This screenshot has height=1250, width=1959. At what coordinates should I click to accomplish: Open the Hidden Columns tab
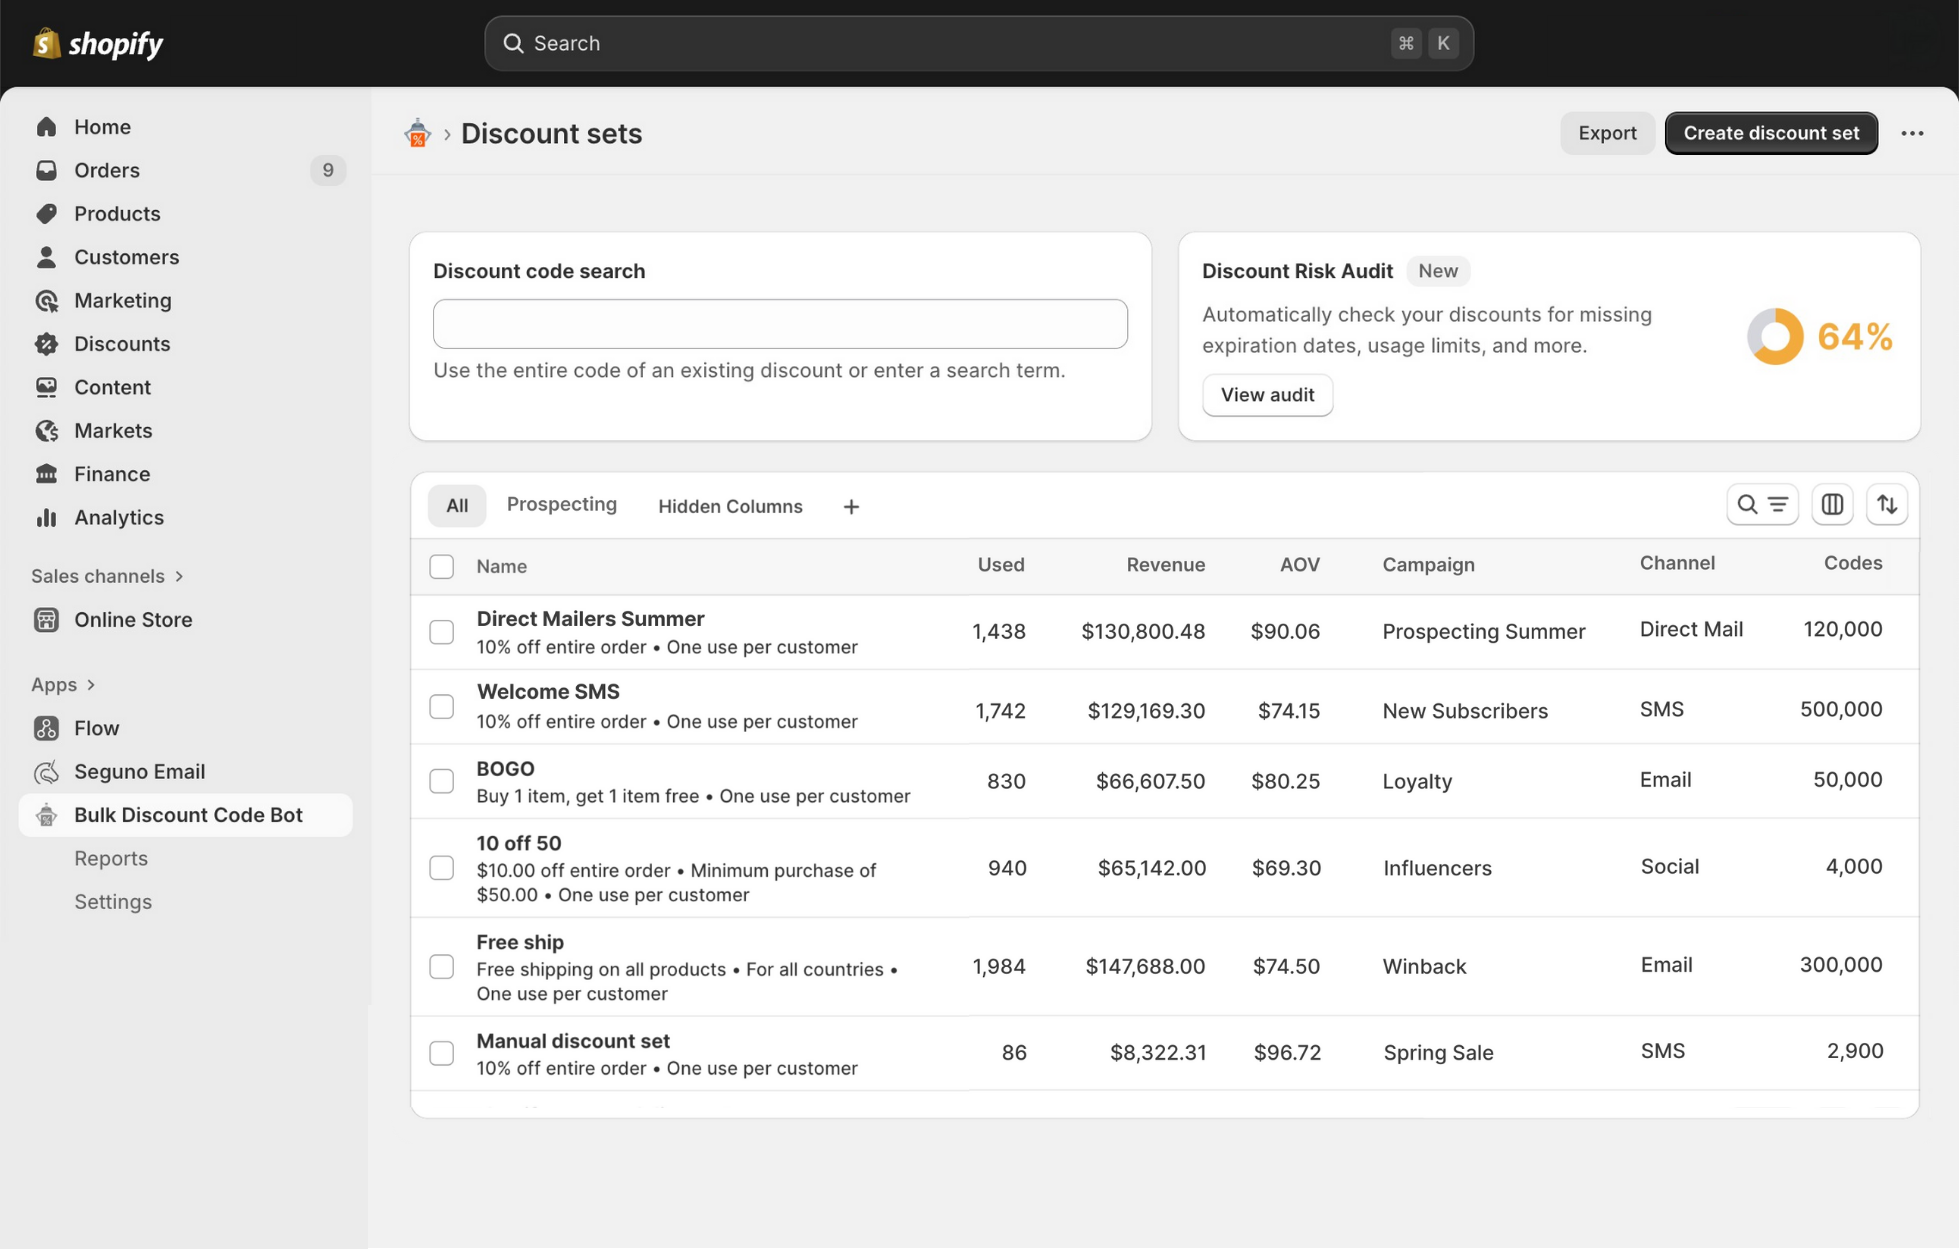tap(729, 506)
